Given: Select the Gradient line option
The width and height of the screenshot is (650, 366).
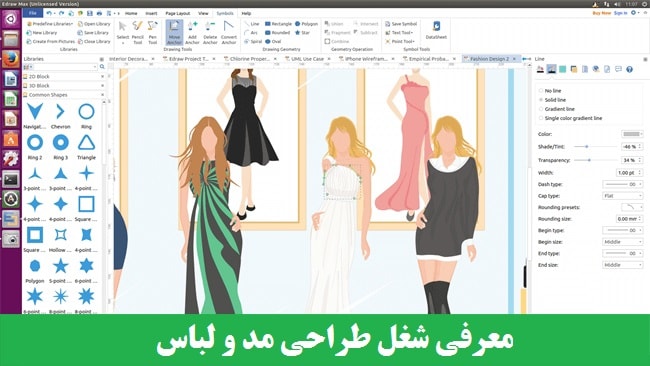Looking at the screenshot, I should [x=556, y=109].
